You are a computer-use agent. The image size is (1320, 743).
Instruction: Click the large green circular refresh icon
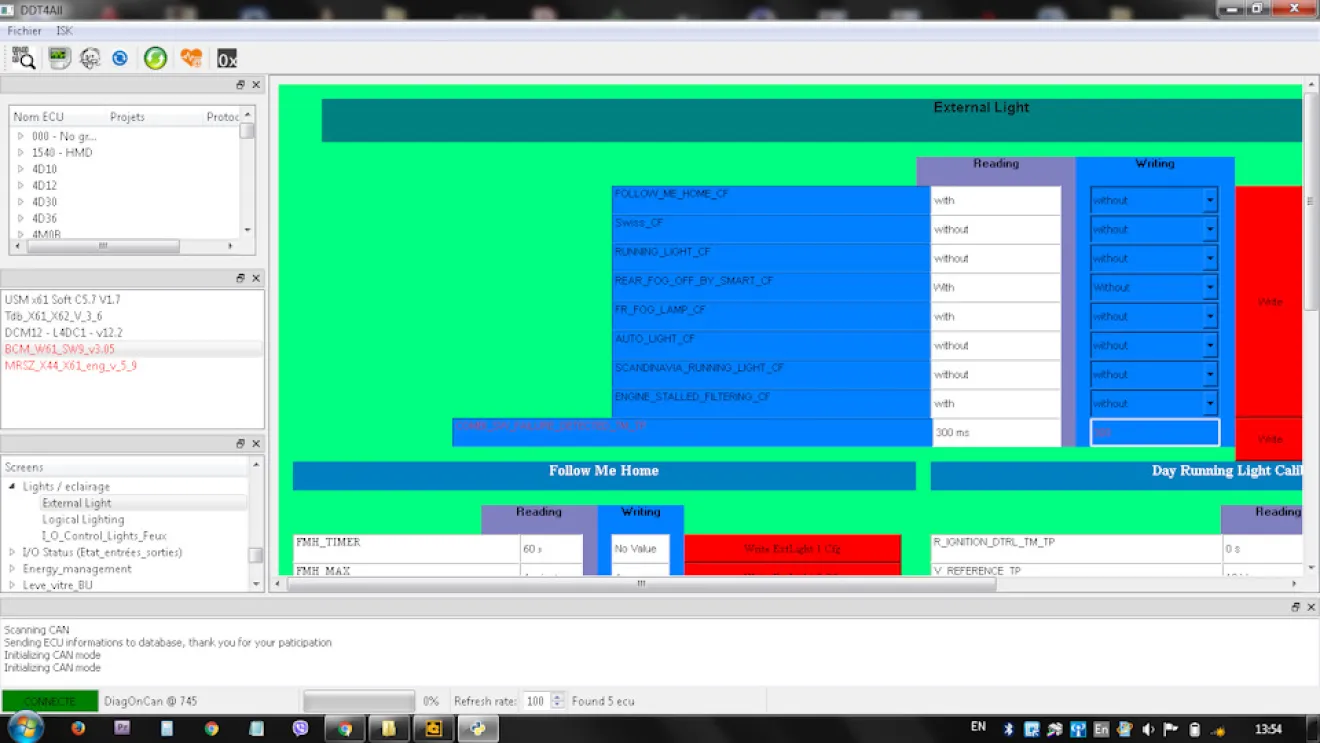(155, 58)
